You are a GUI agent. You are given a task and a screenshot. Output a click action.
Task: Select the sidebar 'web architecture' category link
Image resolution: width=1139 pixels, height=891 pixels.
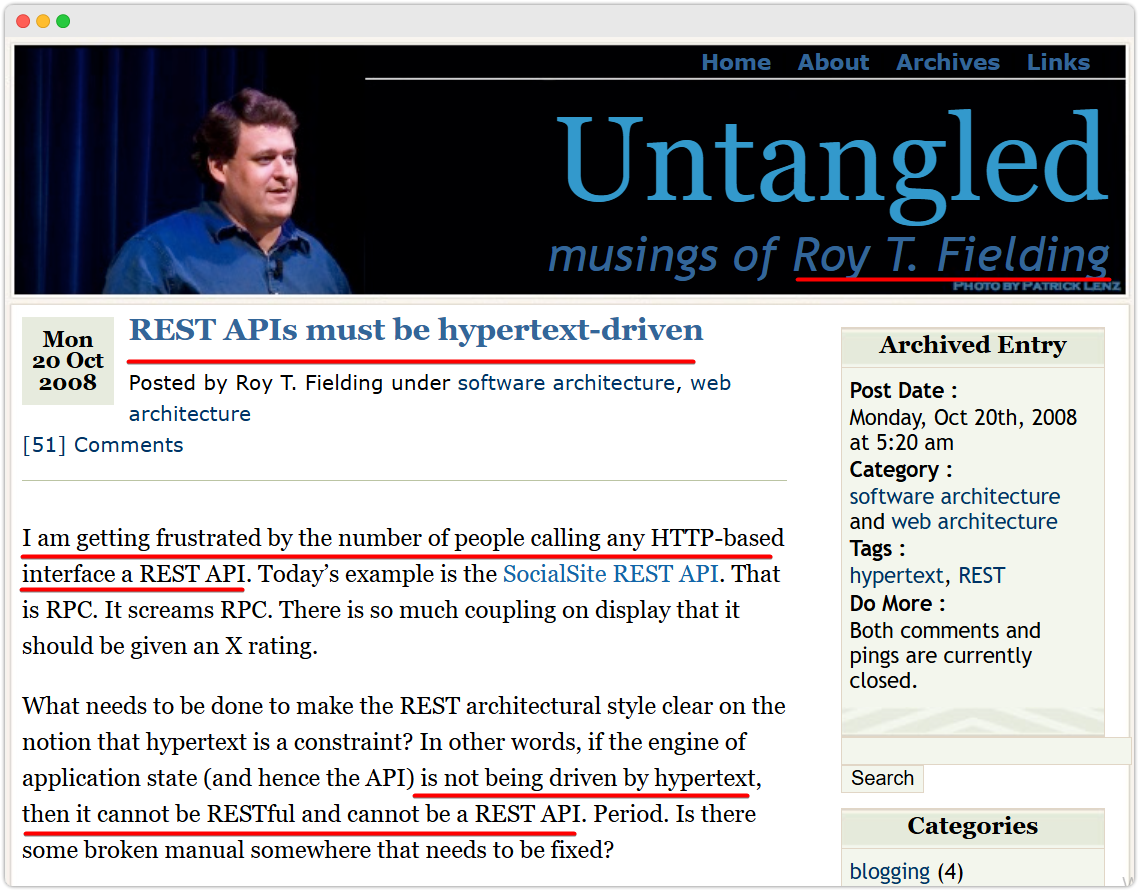coord(974,521)
